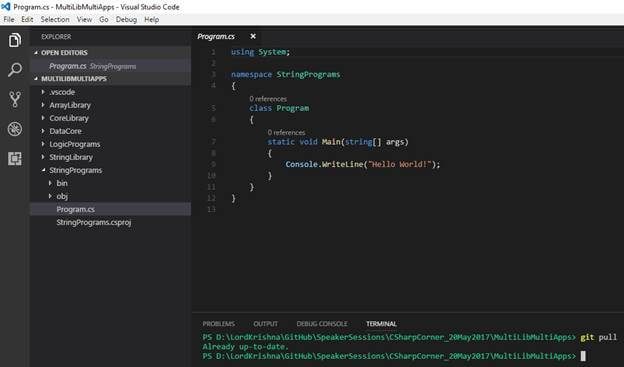
Task: Expand the DataCore folder arrow
Action: coord(43,131)
